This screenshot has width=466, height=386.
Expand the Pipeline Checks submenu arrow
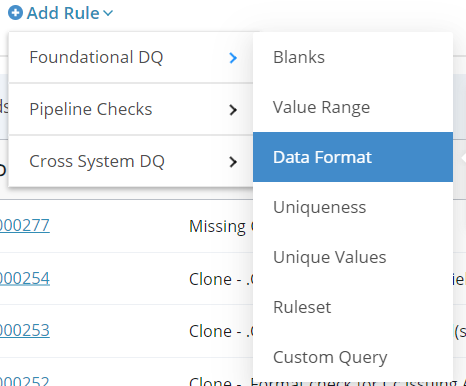pos(233,110)
